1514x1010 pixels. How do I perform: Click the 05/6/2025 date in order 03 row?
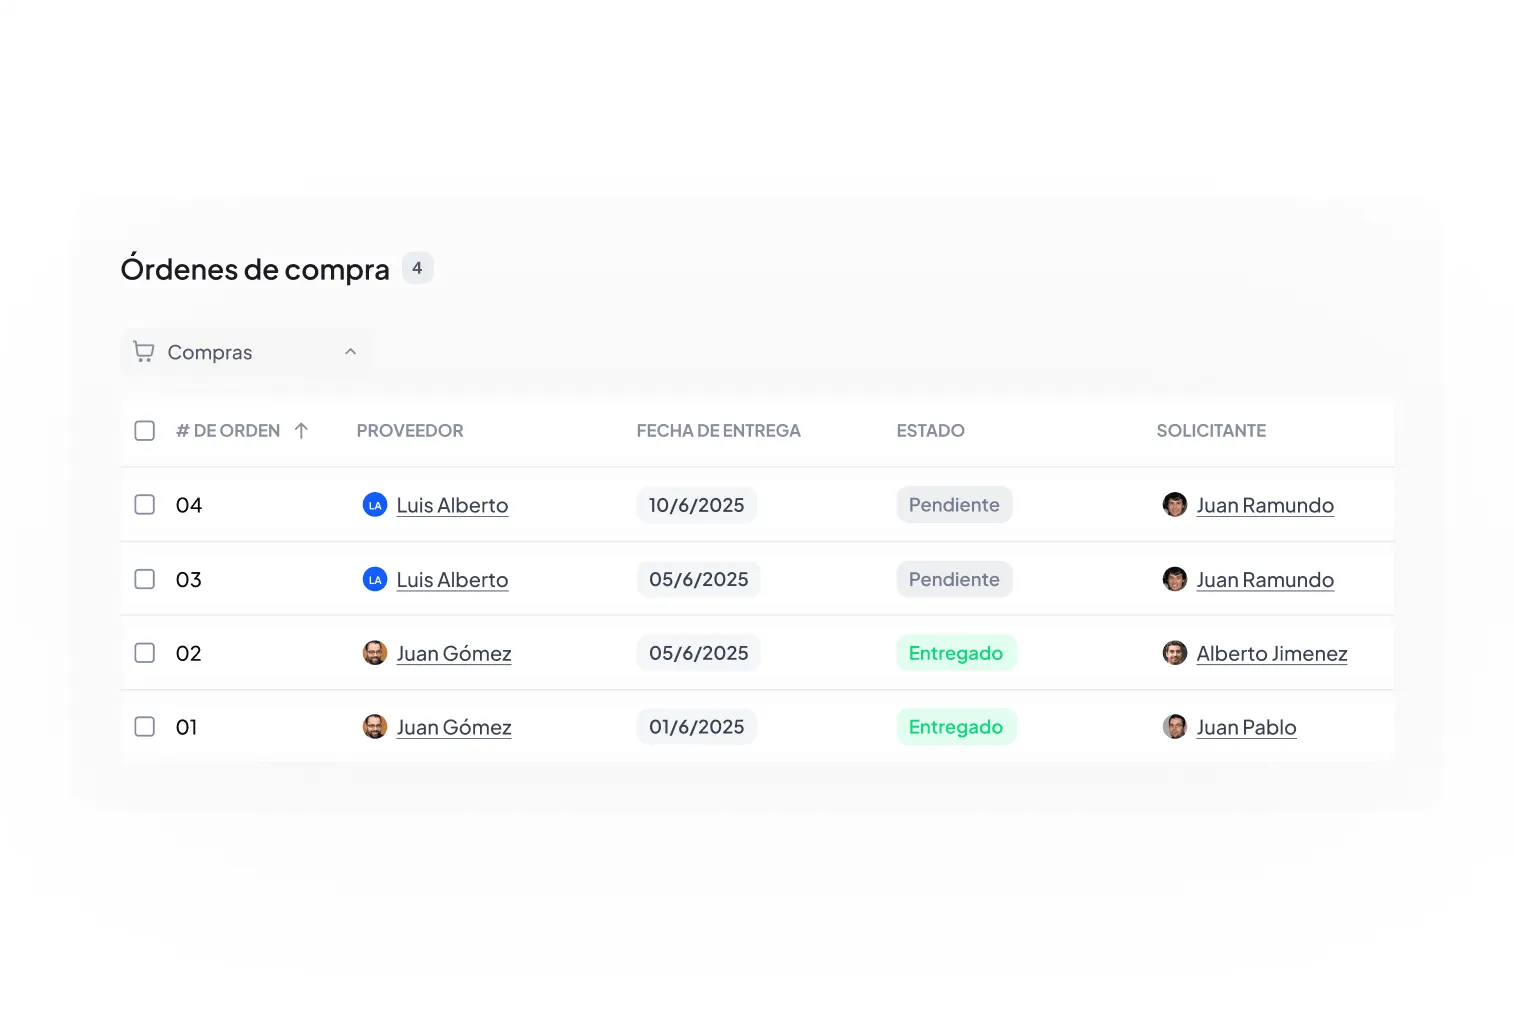pyautogui.click(x=699, y=579)
